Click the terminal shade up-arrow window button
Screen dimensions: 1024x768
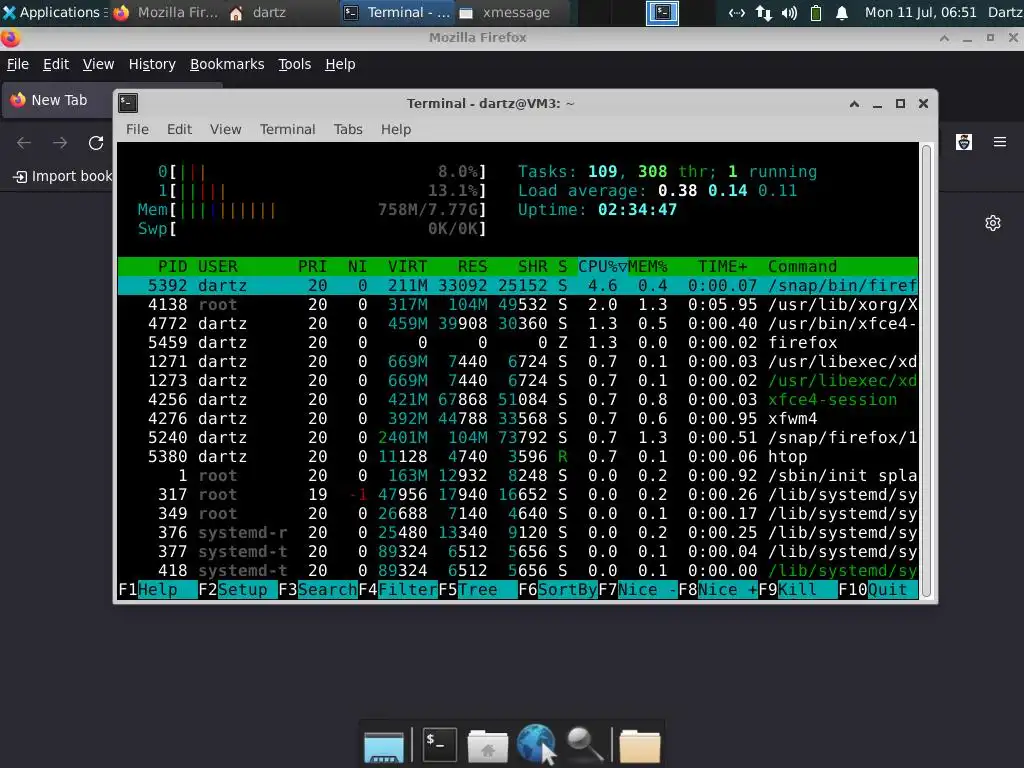pos(854,103)
